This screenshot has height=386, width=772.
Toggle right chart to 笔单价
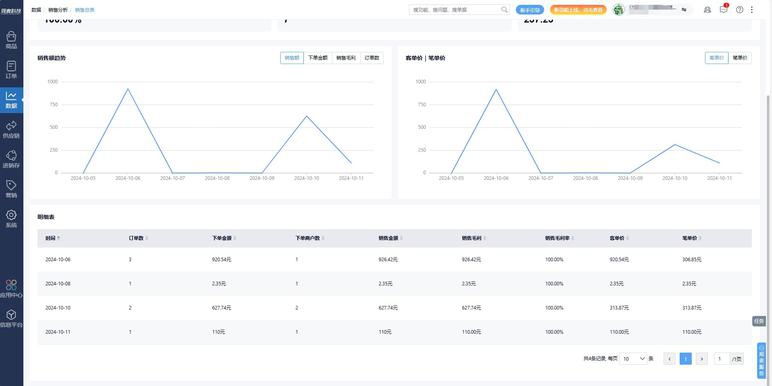coord(740,58)
